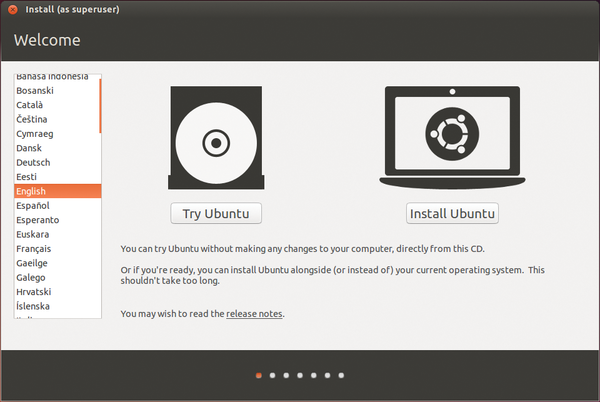The image size is (600, 402).
Task: Open the release notes link
Action: click(x=254, y=314)
